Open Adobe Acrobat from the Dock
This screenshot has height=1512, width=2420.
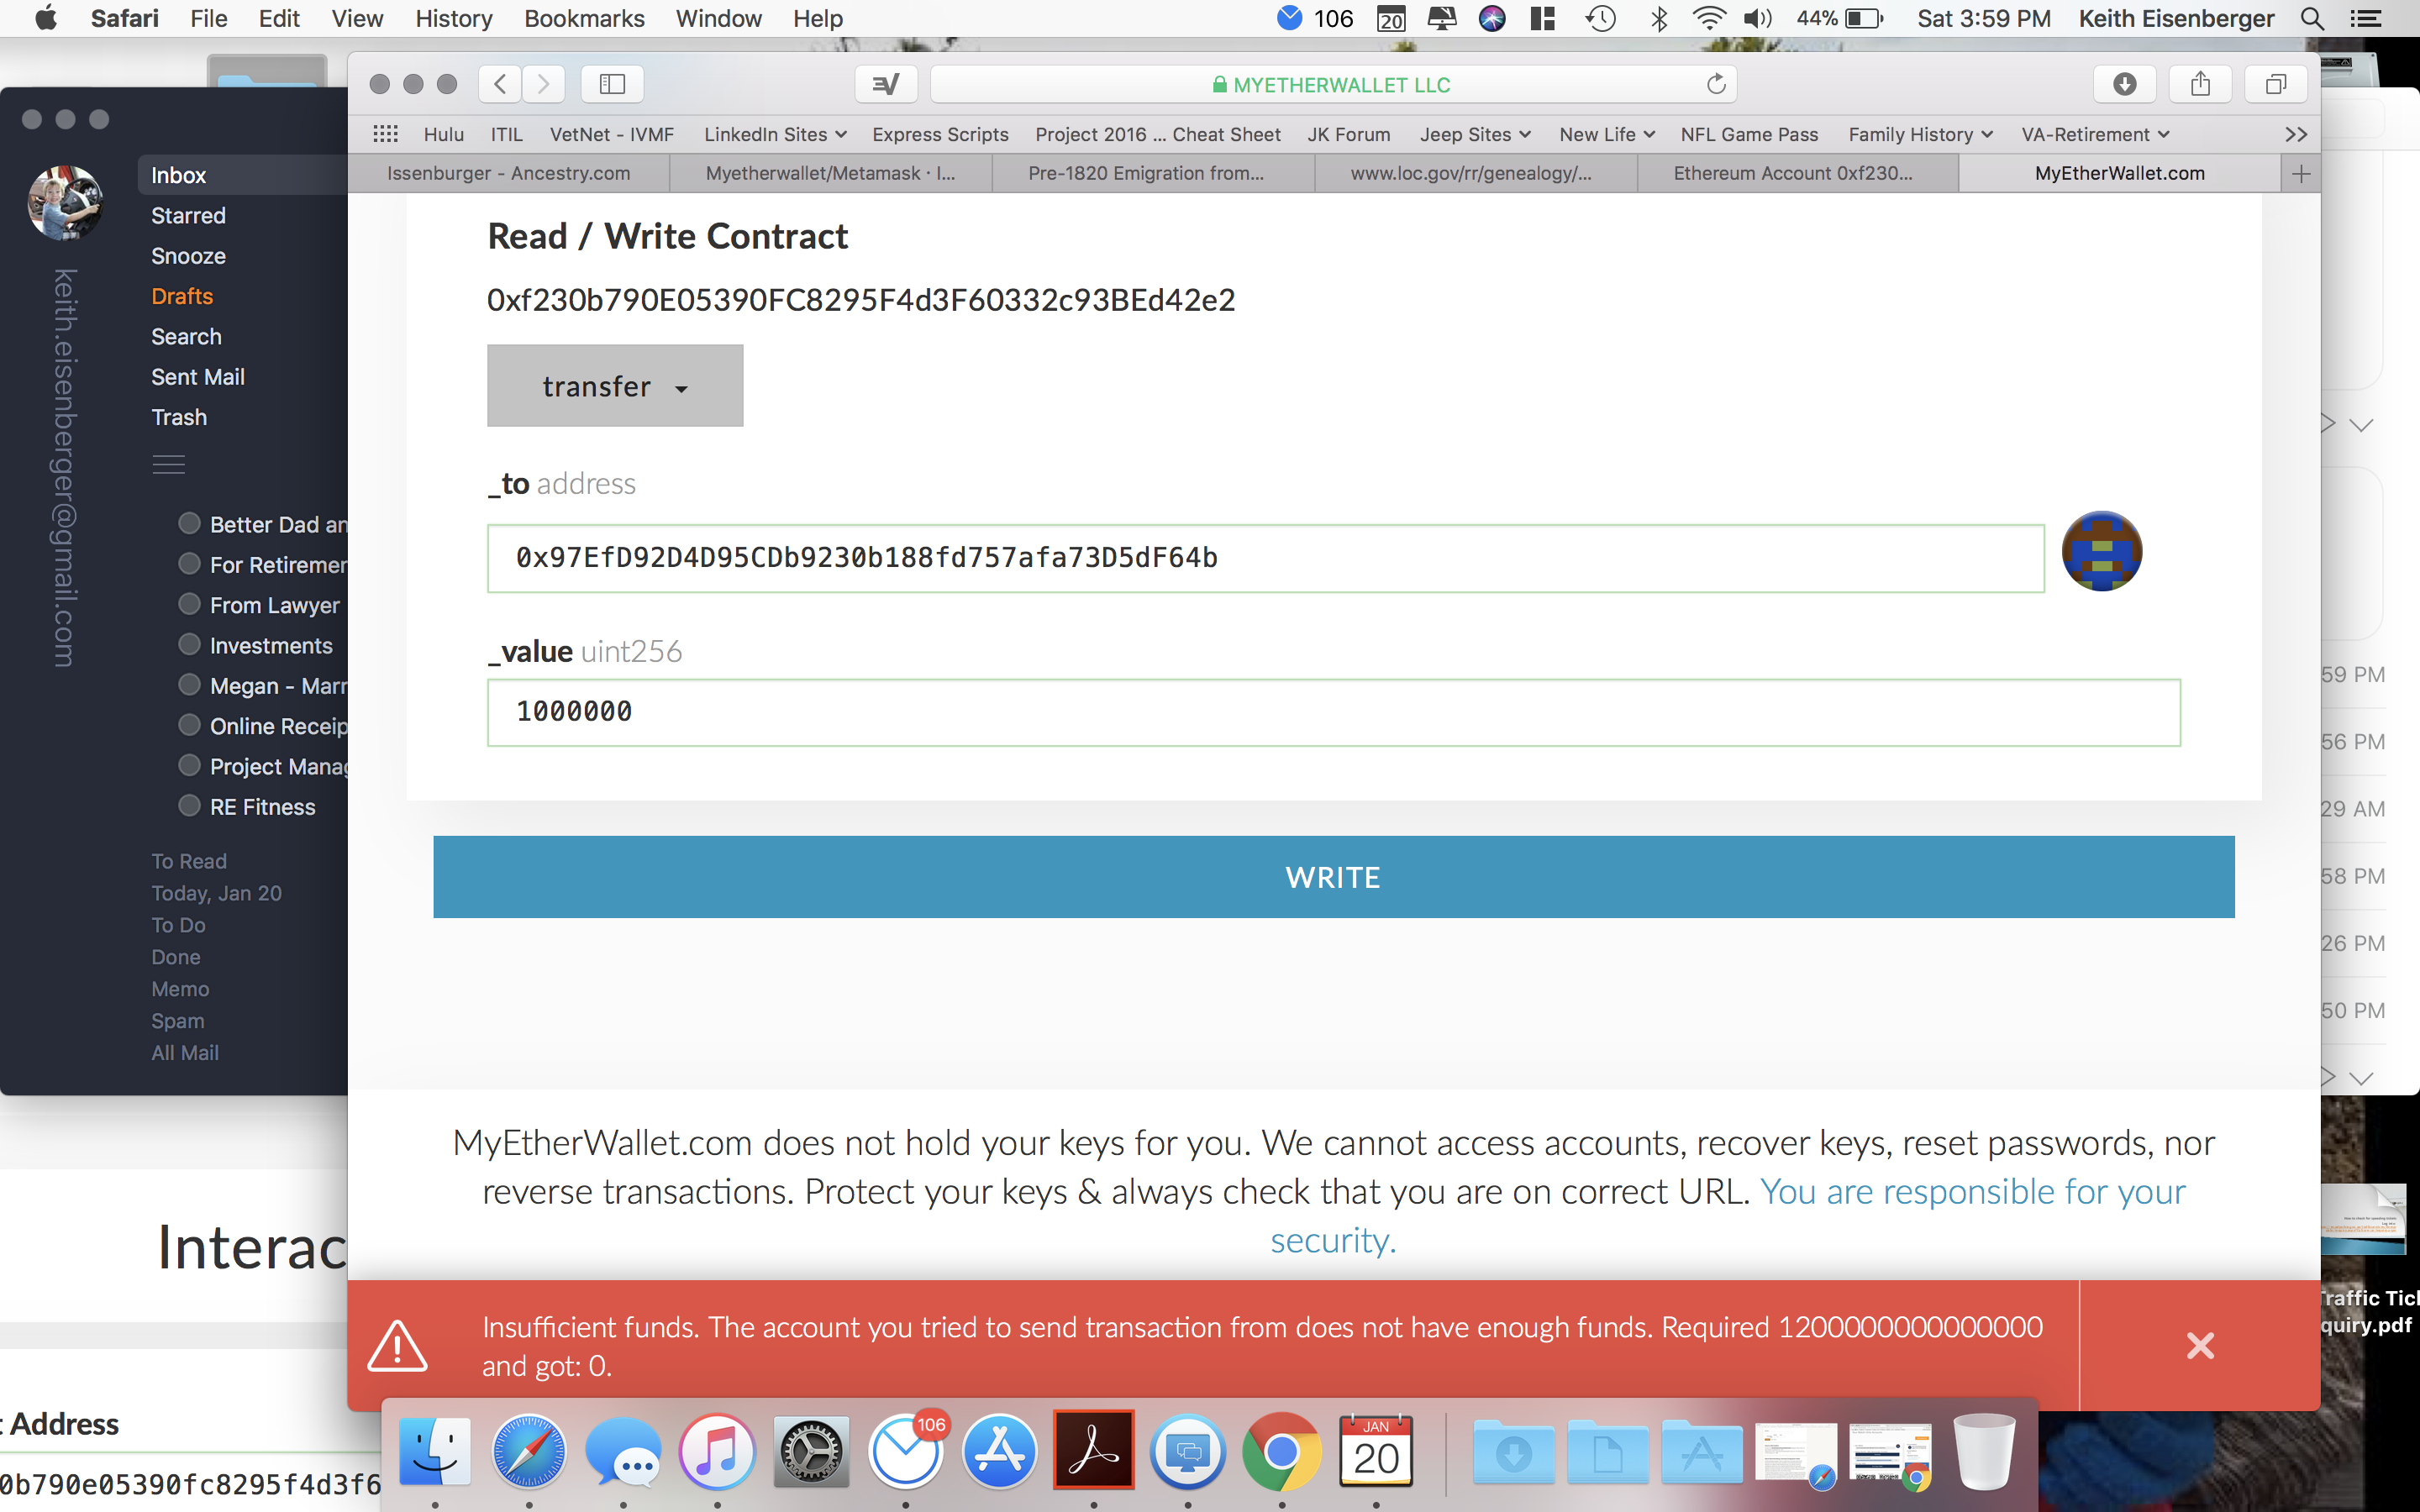tap(1093, 1452)
